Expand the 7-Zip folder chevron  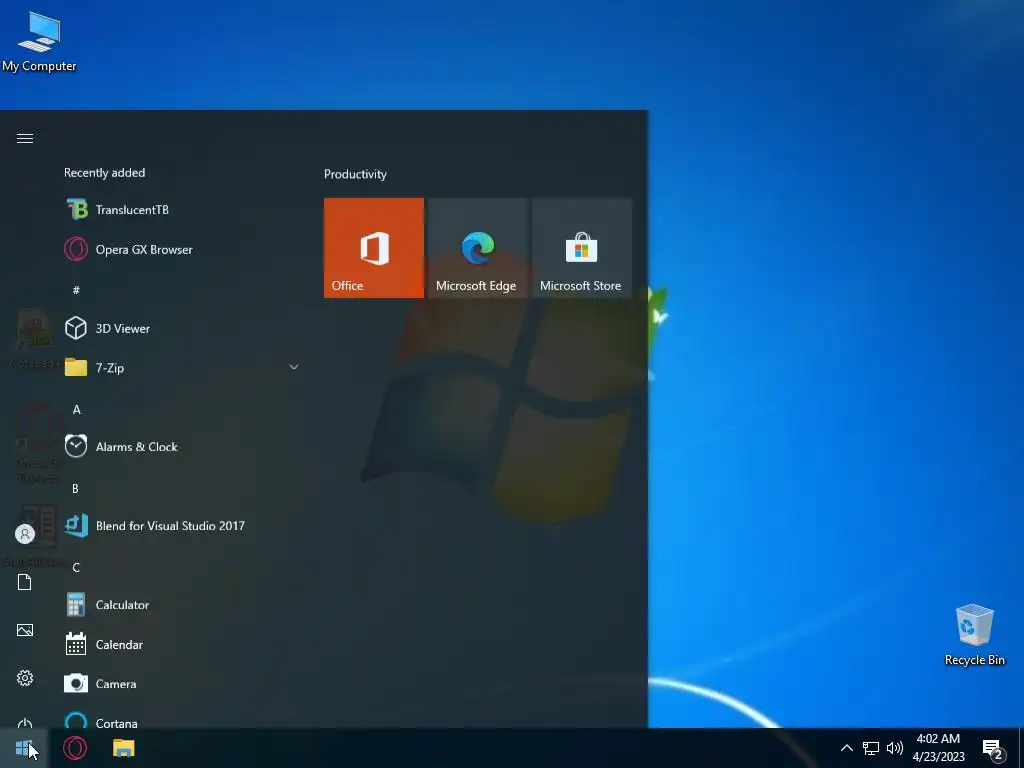[x=294, y=368]
